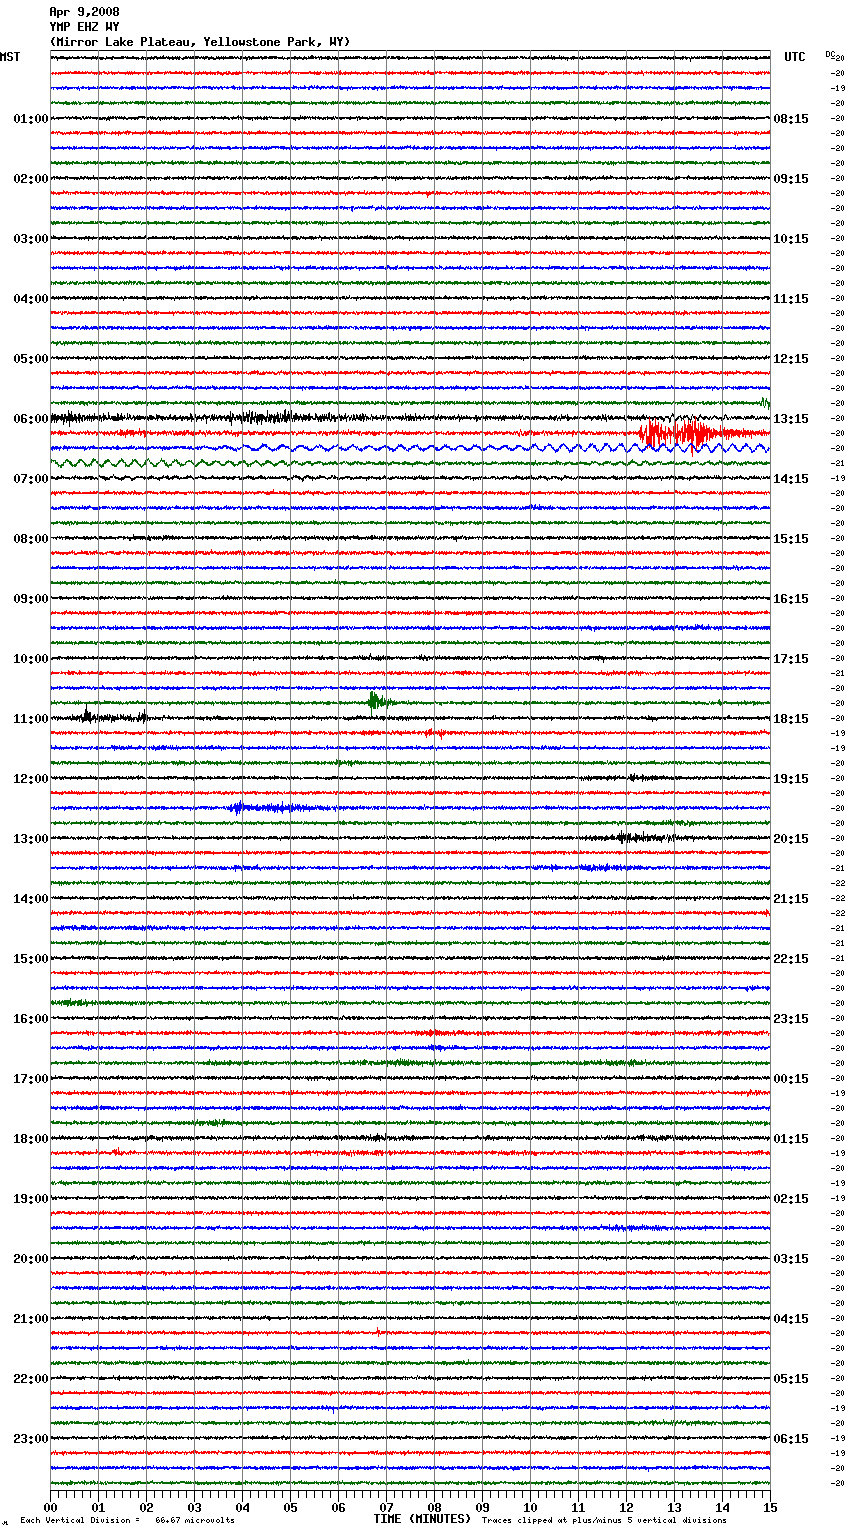Click the 10:15 UTC time label
The height and width of the screenshot is (1534, 850).
tap(791, 239)
